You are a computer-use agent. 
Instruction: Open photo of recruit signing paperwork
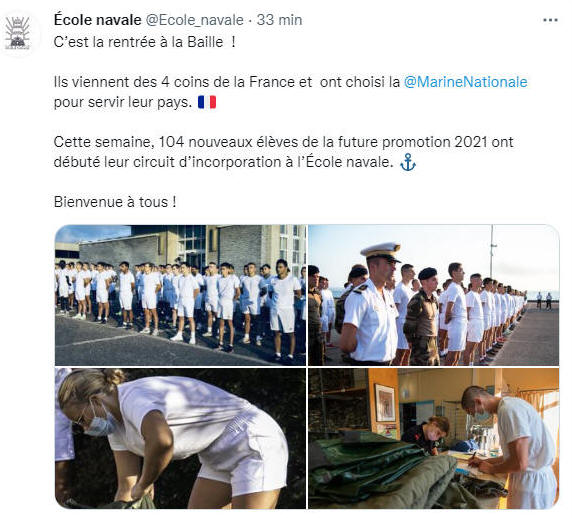(434, 438)
